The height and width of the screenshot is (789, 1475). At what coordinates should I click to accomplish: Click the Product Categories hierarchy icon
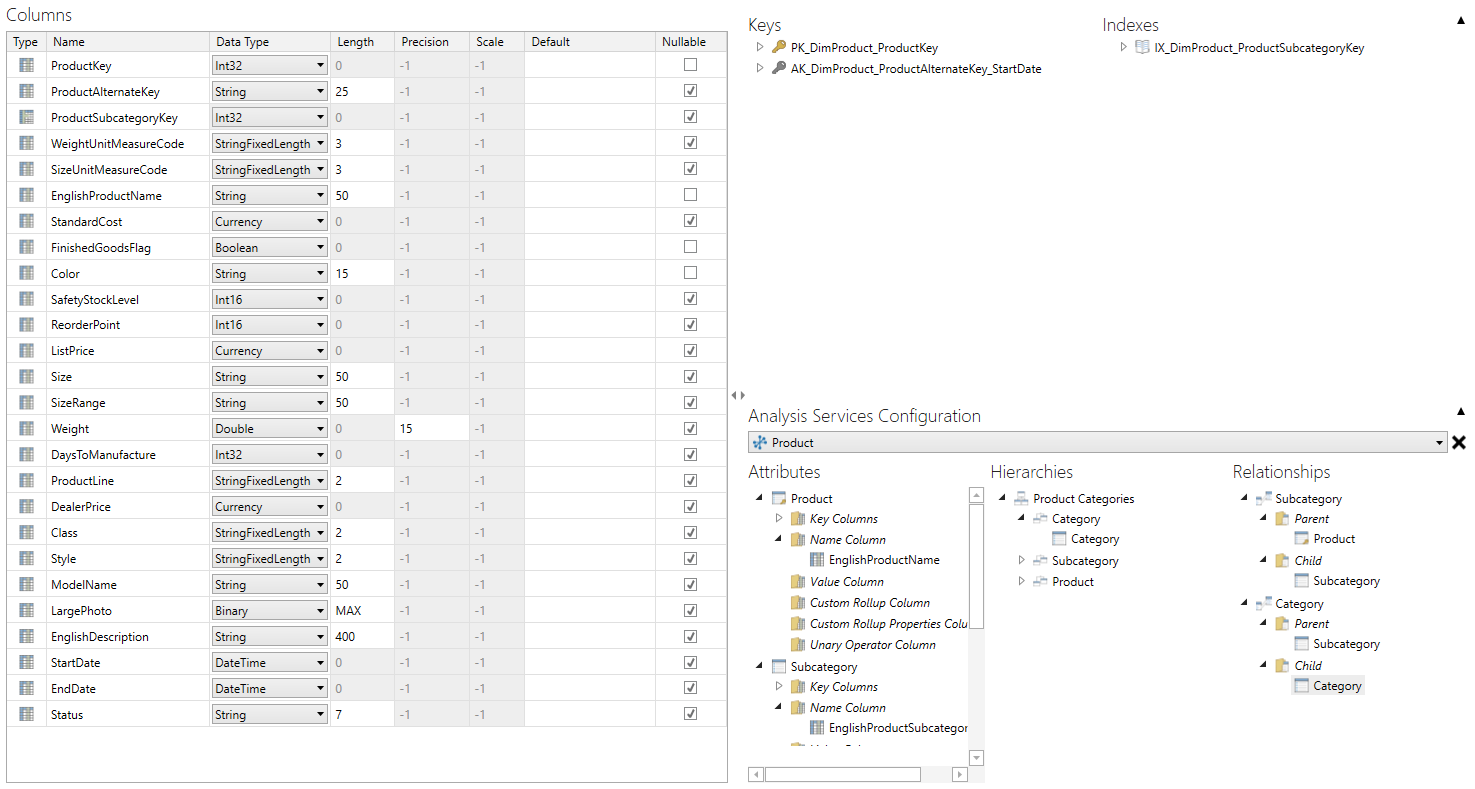[x=1021, y=499]
